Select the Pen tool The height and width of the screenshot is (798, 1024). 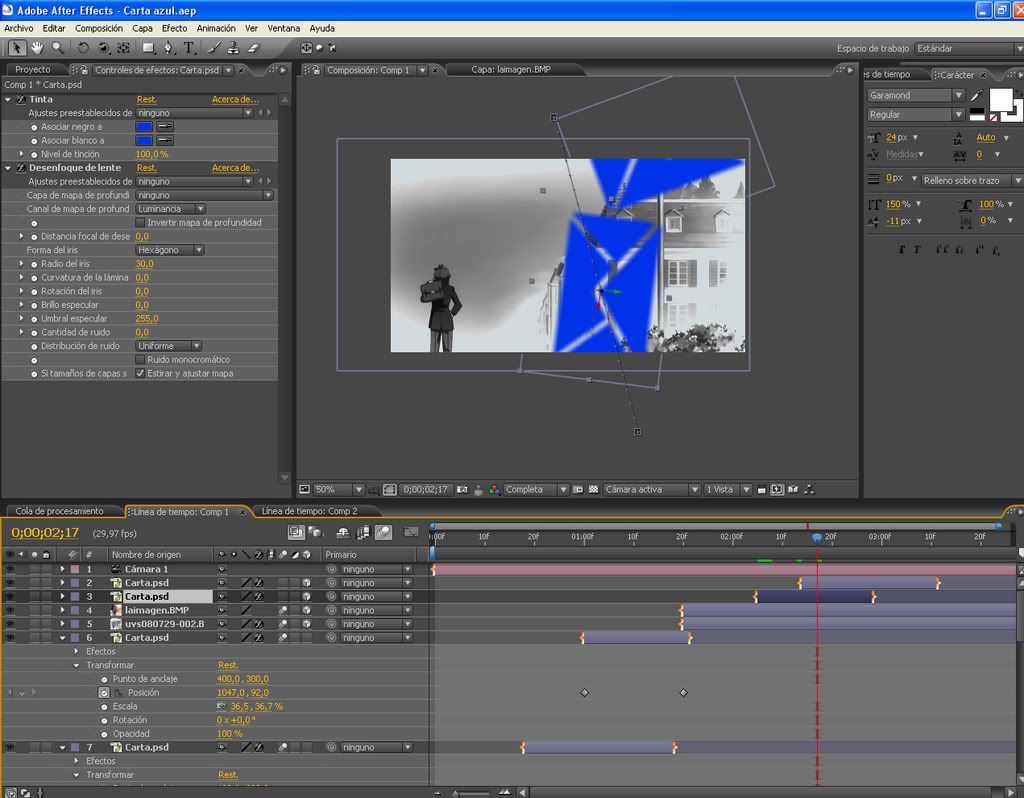coord(169,47)
